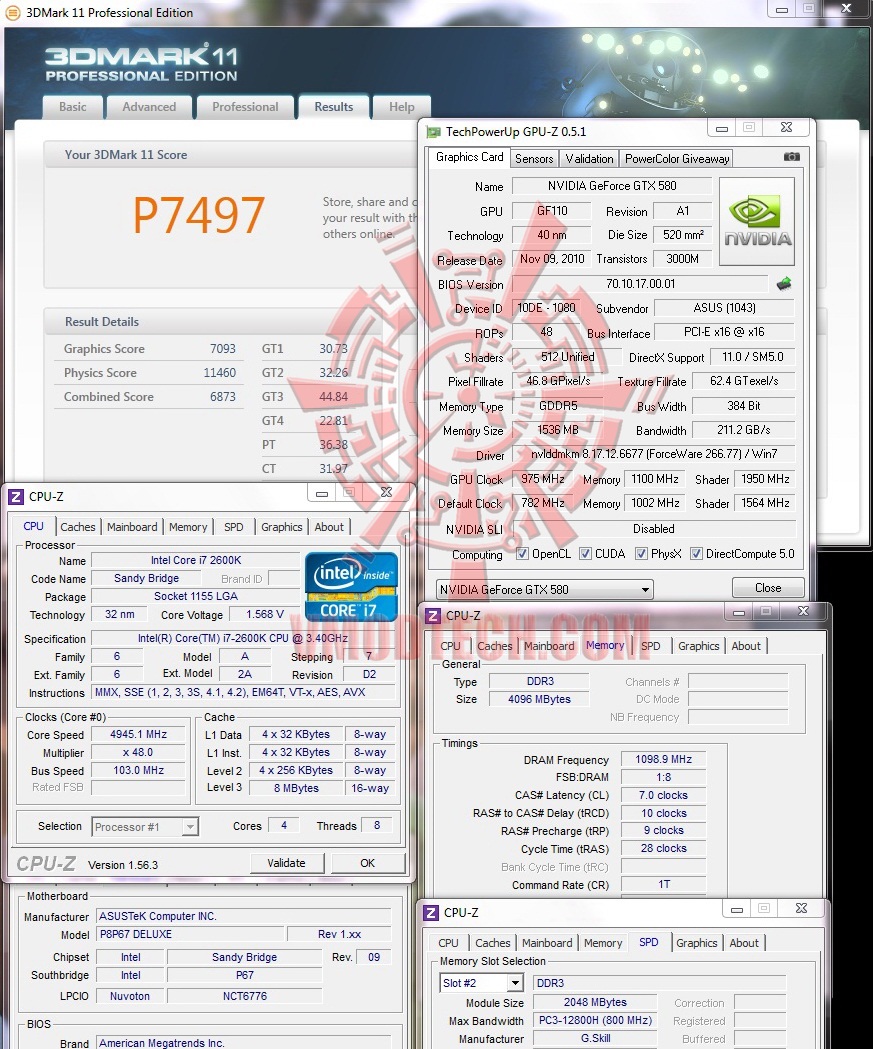The image size is (873, 1049).
Task: Click the Validate button in CPU-Z
Action: (x=286, y=863)
